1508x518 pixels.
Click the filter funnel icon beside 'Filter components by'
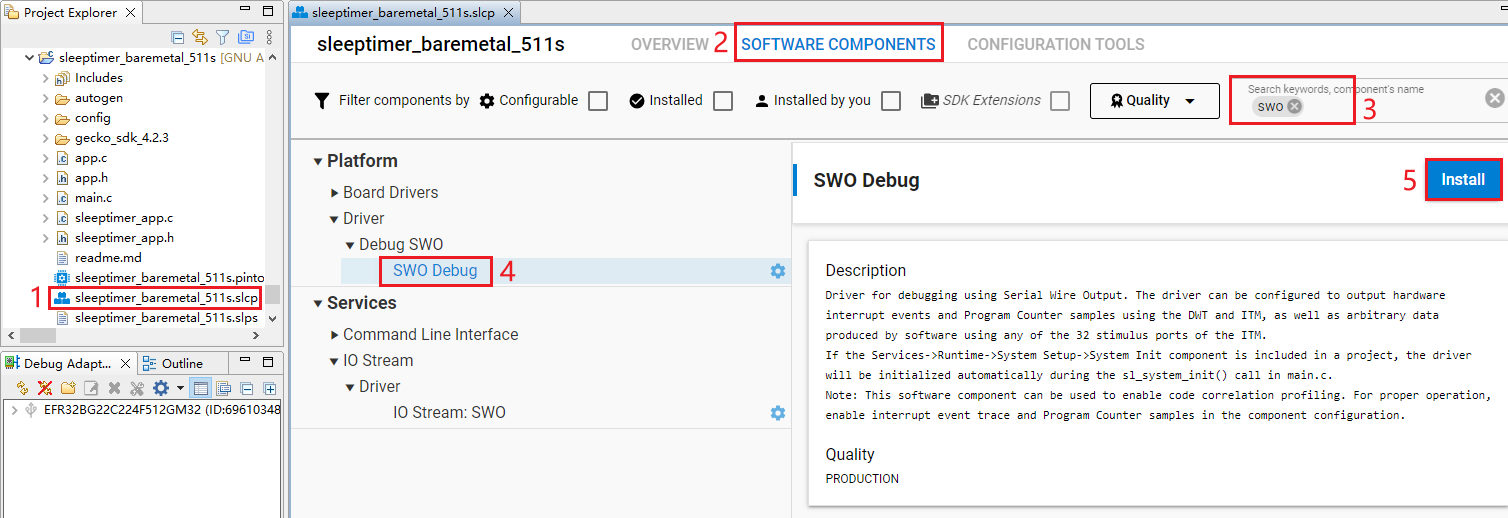coord(321,101)
